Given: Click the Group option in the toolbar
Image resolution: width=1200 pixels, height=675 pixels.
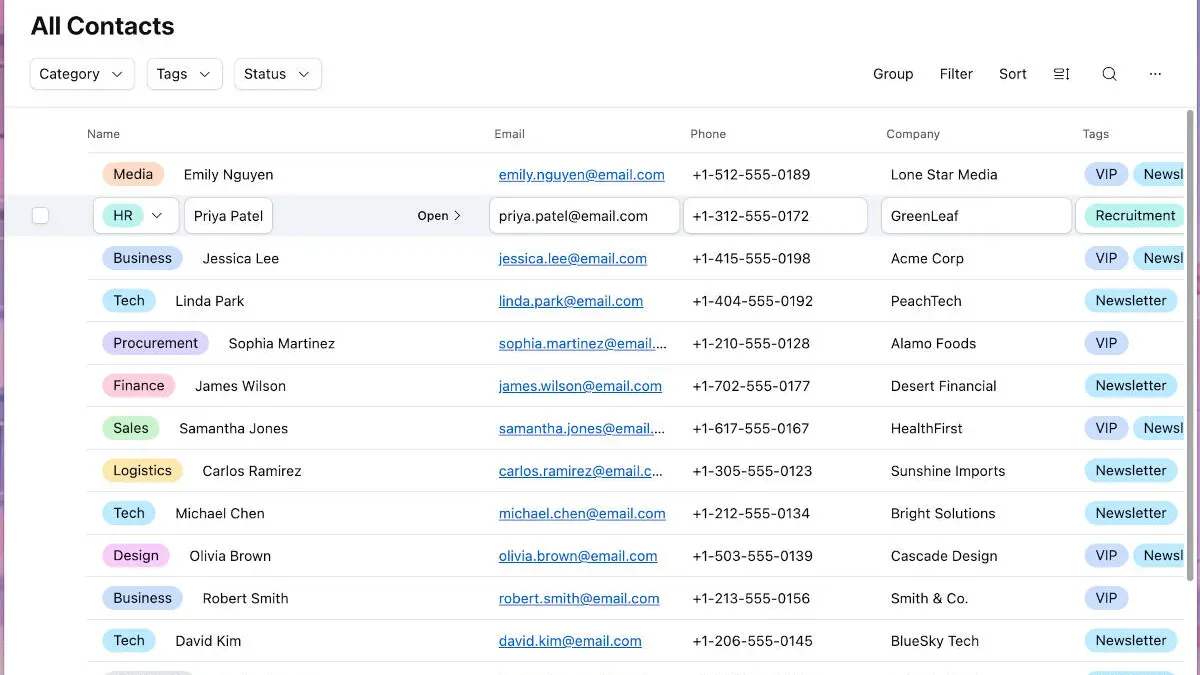Looking at the screenshot, I should click(x=892, y=73).
